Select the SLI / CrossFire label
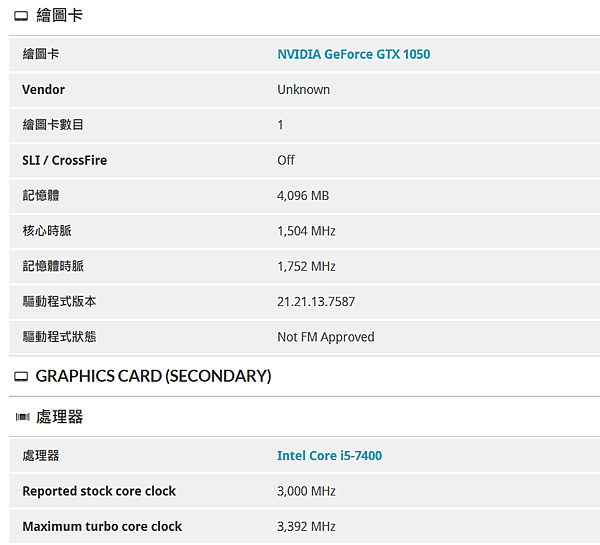The height and width of the screenshot is (545, 600). pos(65,160)
